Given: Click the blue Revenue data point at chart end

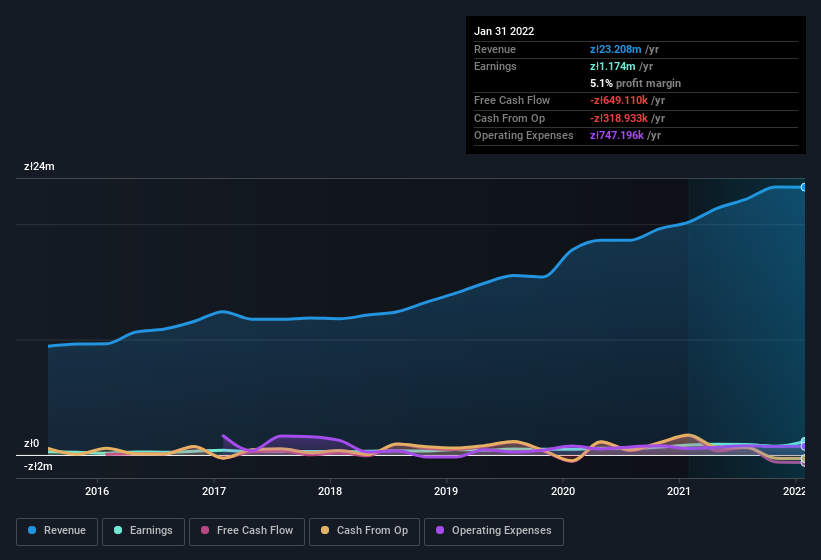Looking at the screenshot, I should [803, 187].
